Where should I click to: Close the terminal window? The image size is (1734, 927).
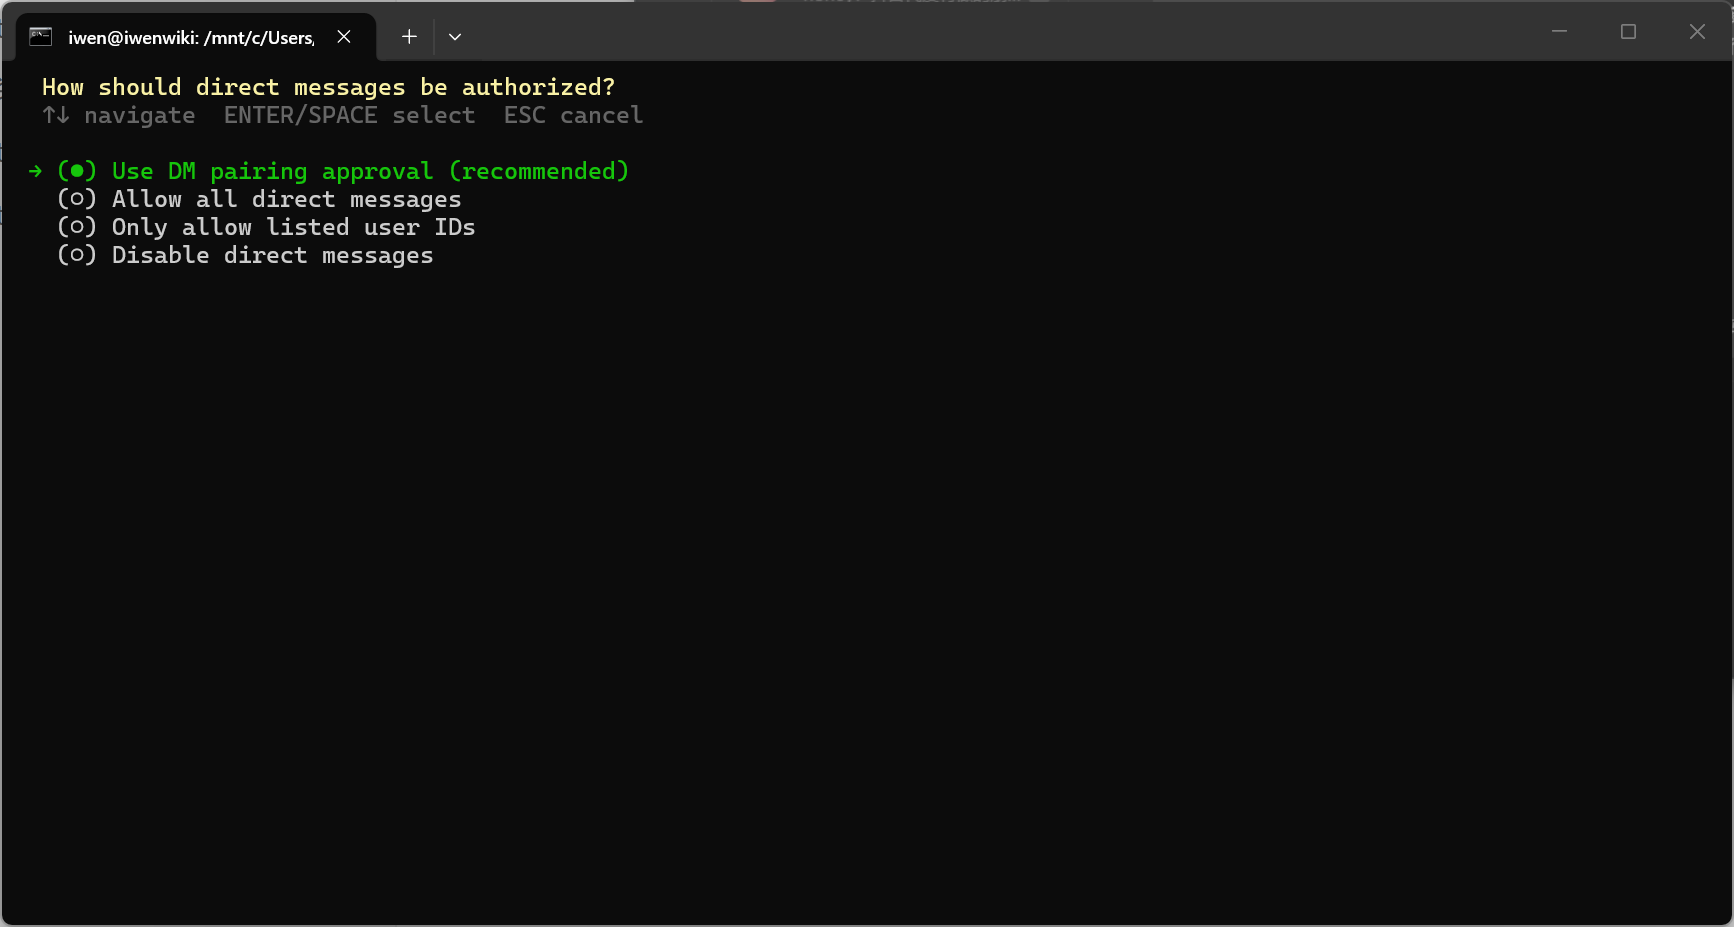1697,31
